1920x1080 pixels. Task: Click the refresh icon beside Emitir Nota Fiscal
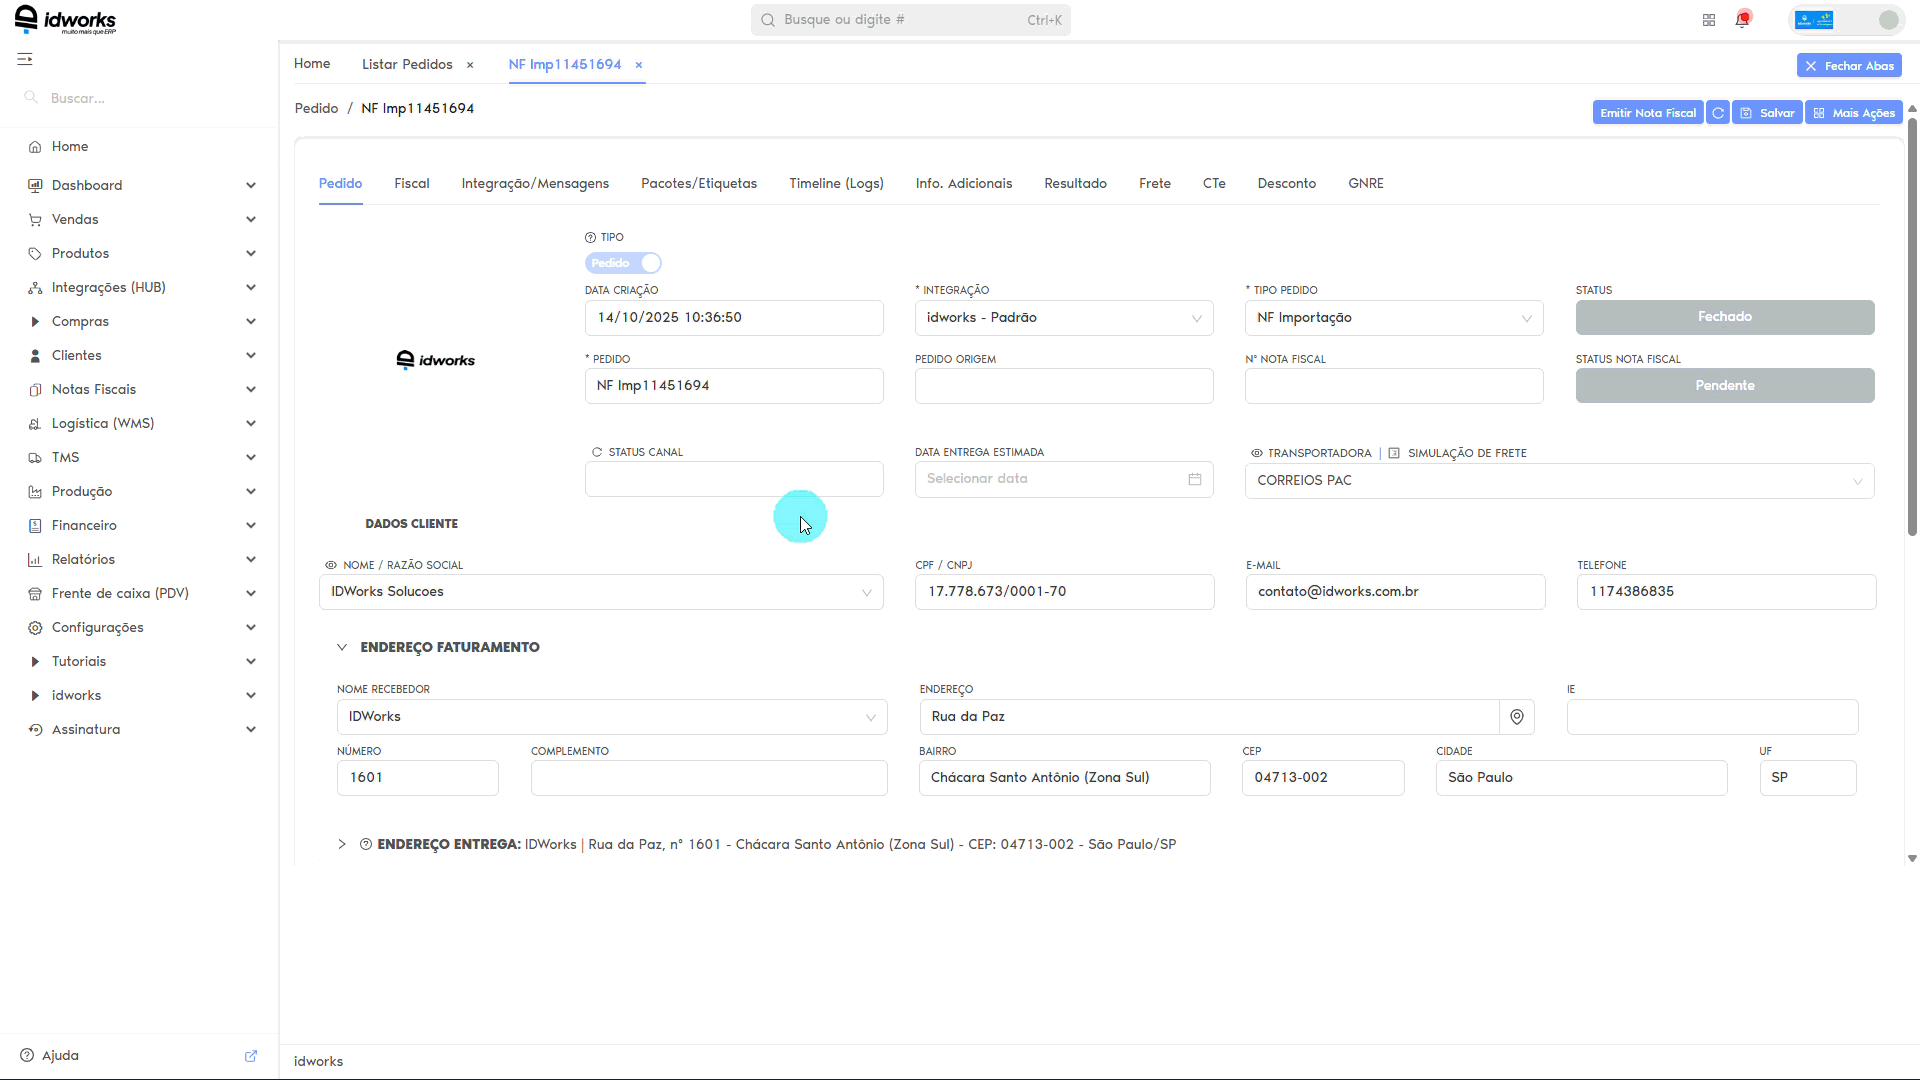[1718, 113]
